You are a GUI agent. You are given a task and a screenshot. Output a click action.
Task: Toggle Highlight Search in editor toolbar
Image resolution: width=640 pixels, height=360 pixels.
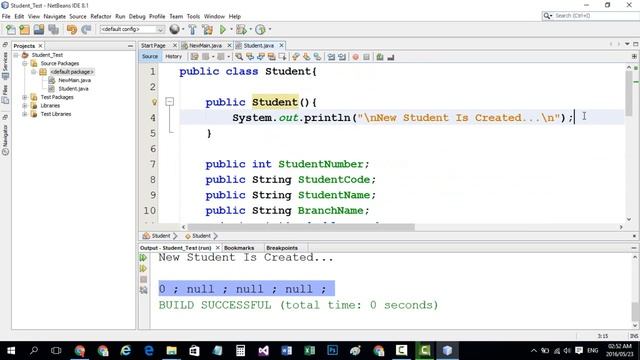pyautogui.click(x=271, y=57)
